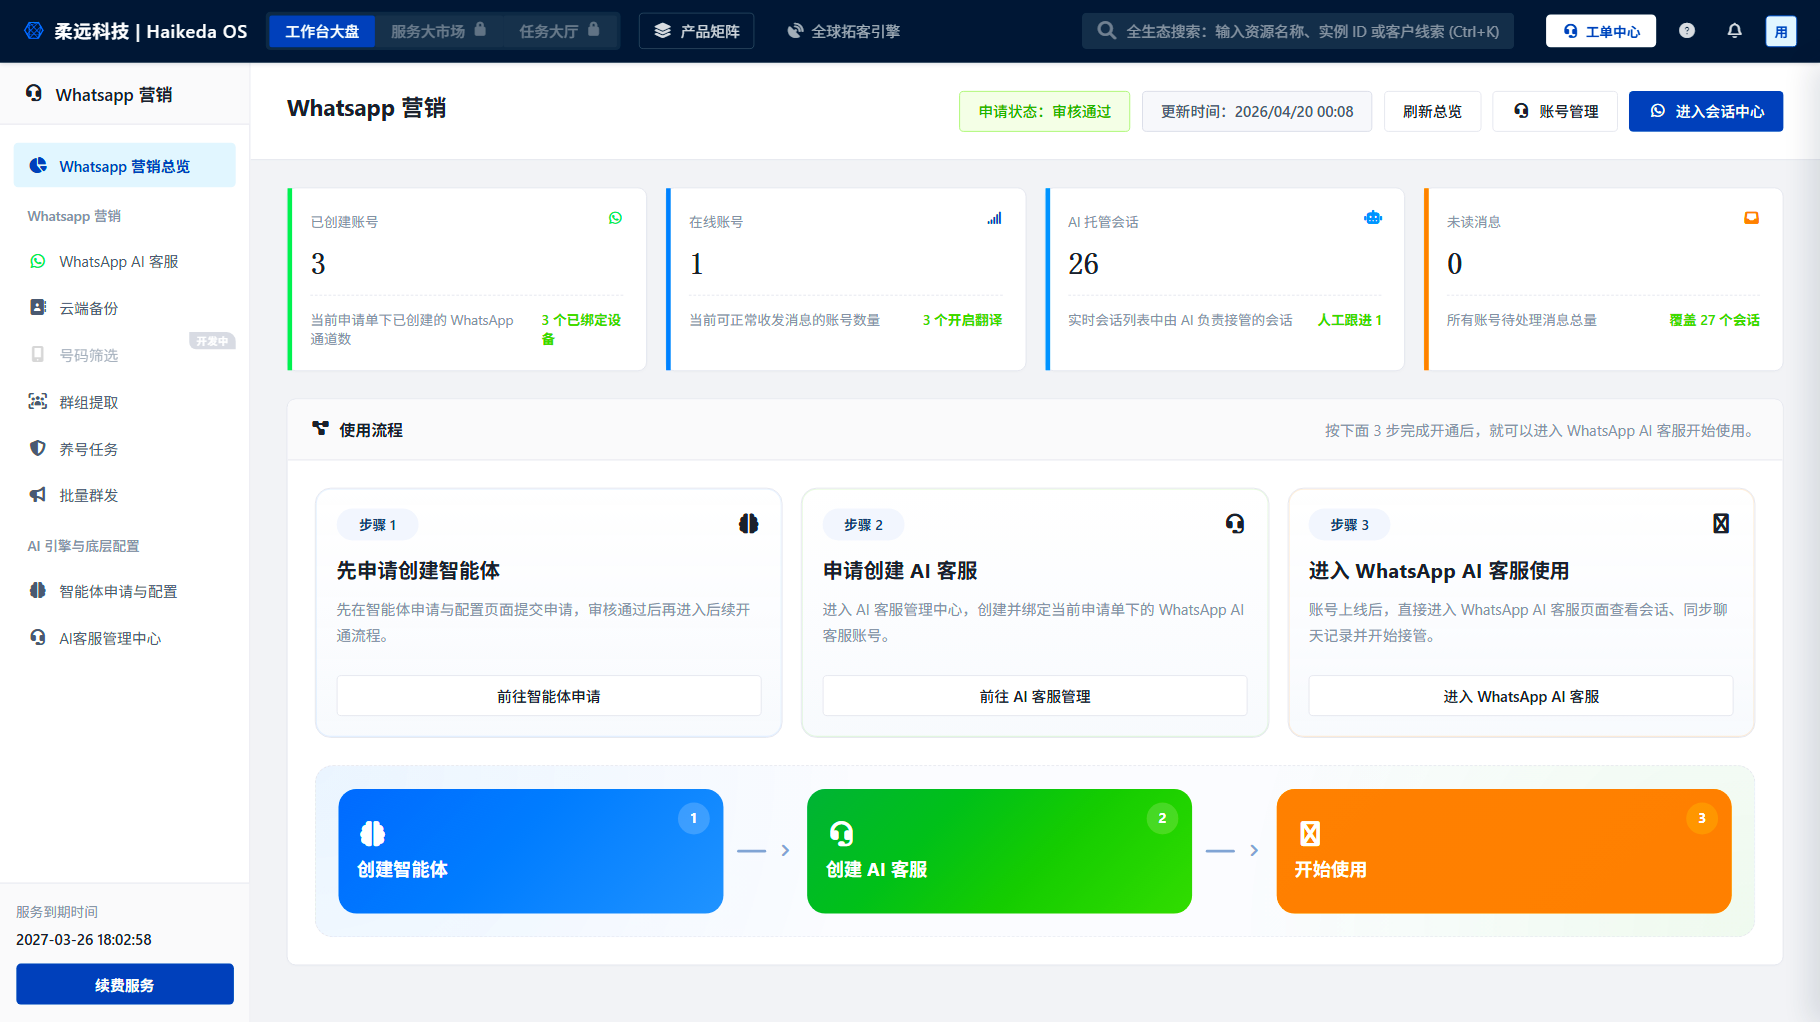1820x1022 pixels.
Task: Click the expiry date 2027-03-26 18:02:58
Action: tap(84, 940)
